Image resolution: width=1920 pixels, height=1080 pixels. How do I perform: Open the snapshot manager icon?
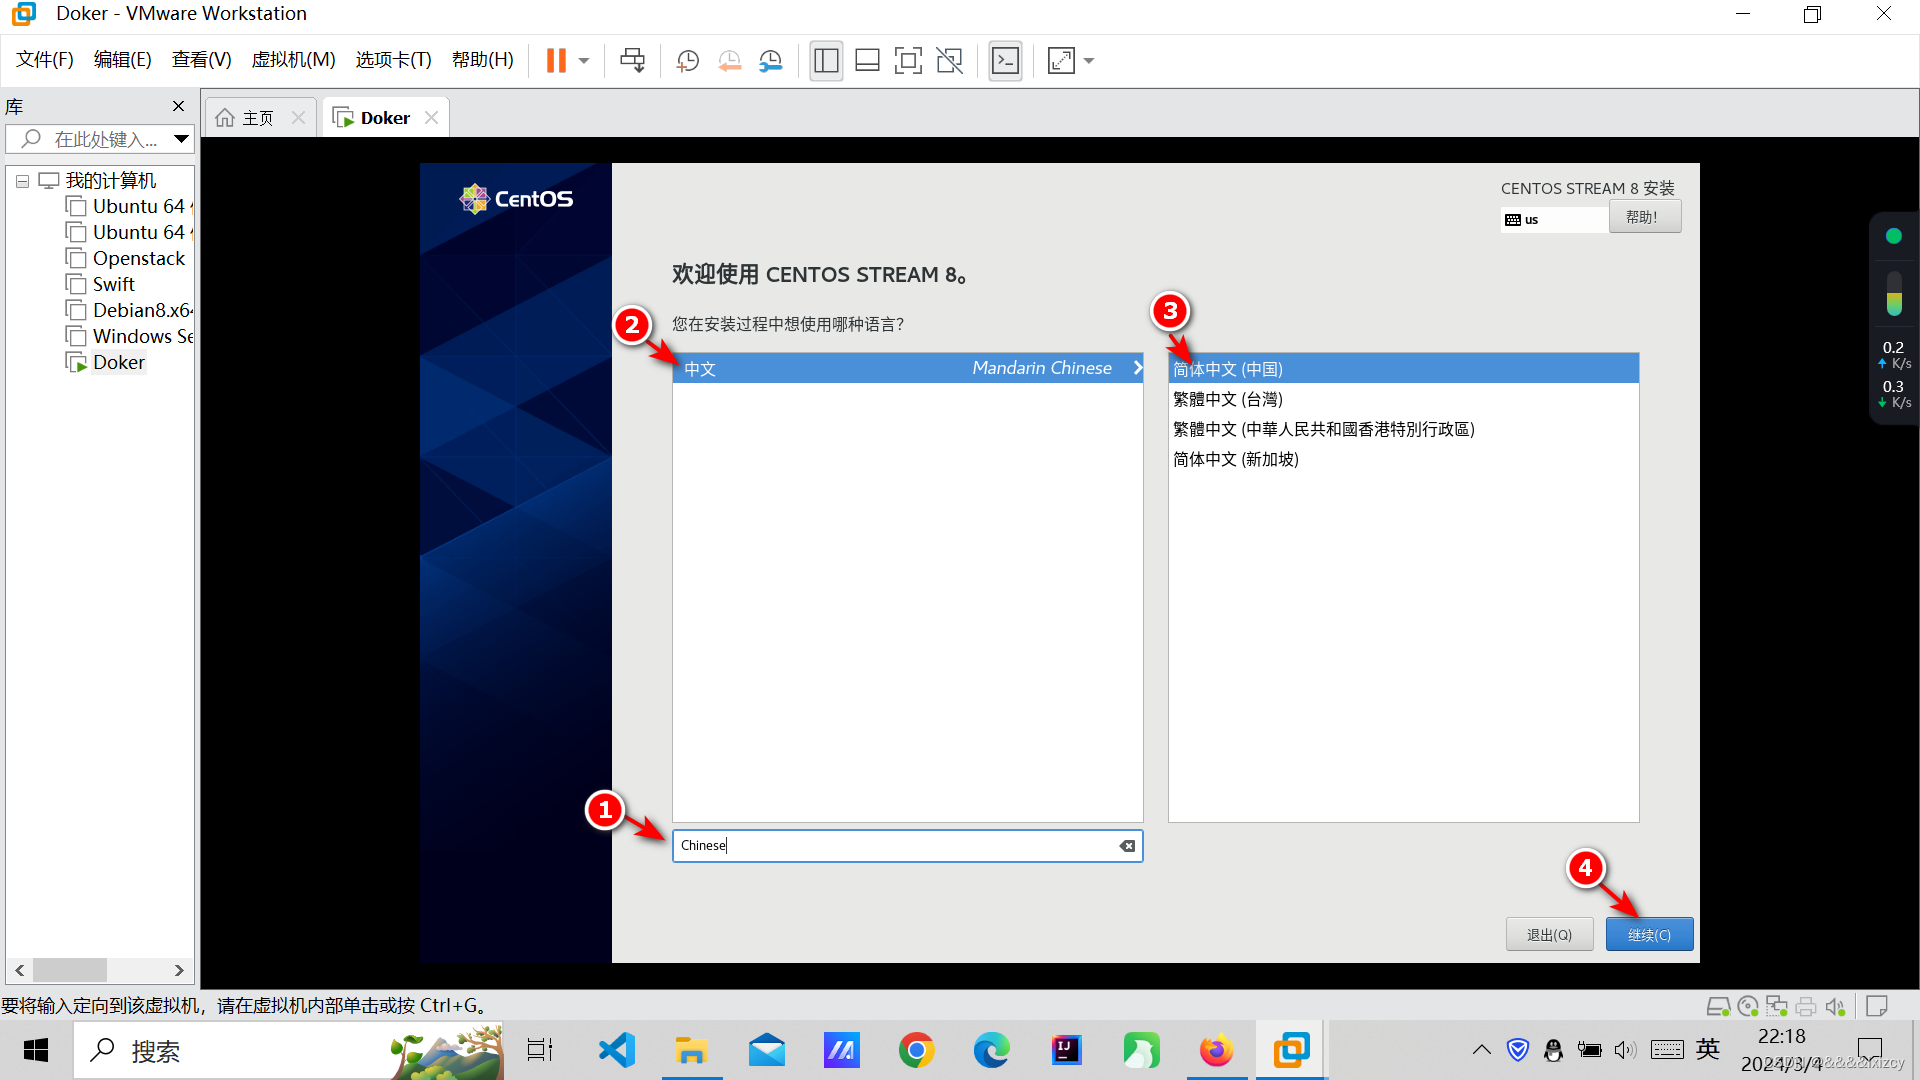770,61
